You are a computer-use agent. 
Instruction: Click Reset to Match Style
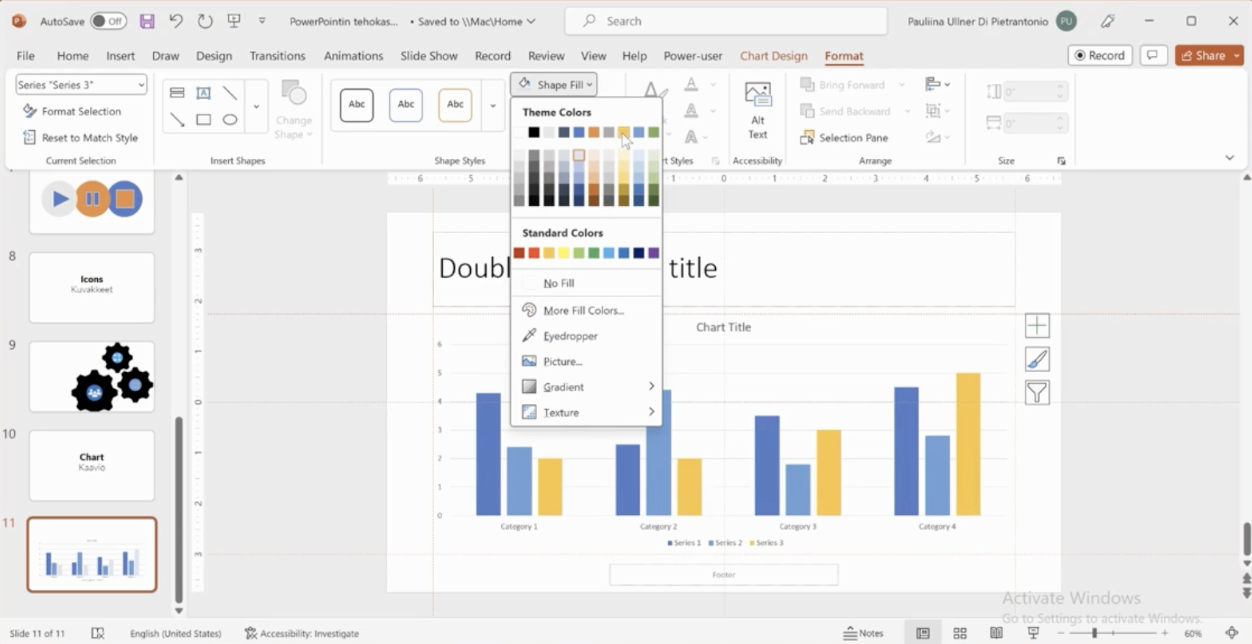tap(89, 138)
